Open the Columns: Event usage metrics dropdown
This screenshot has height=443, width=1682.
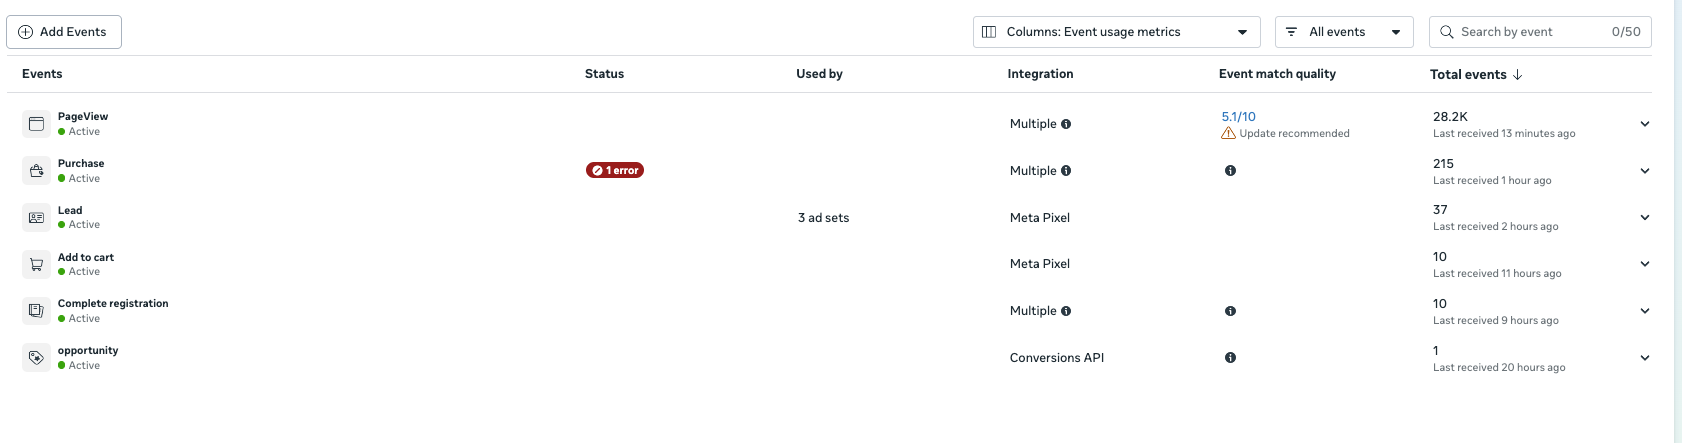click(1116, 32)
